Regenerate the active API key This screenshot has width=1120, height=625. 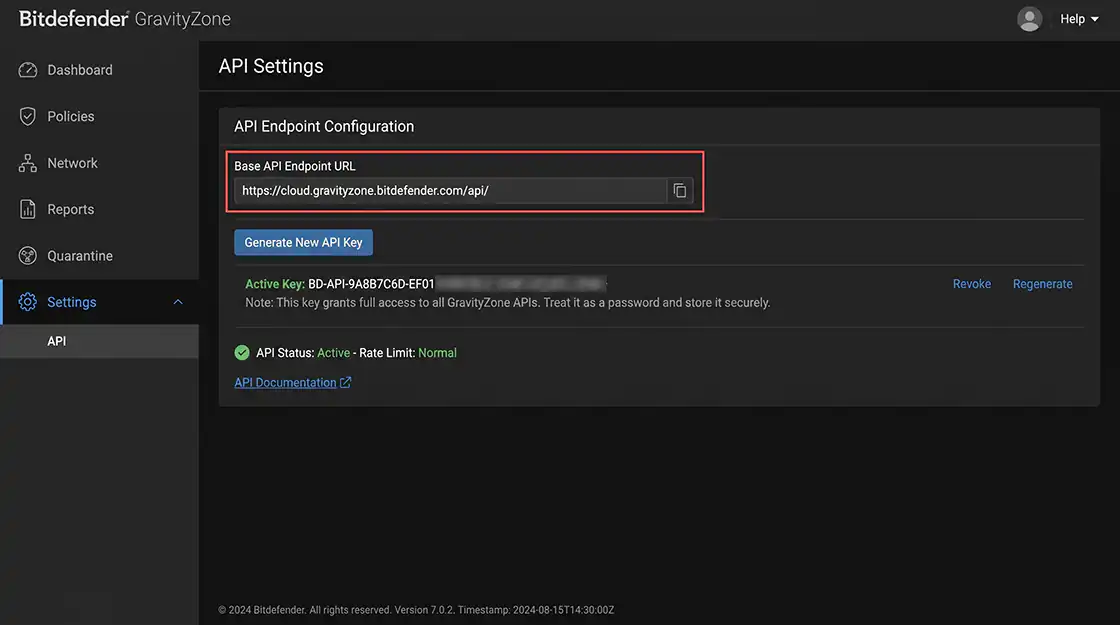click(x=1042, y=284)
